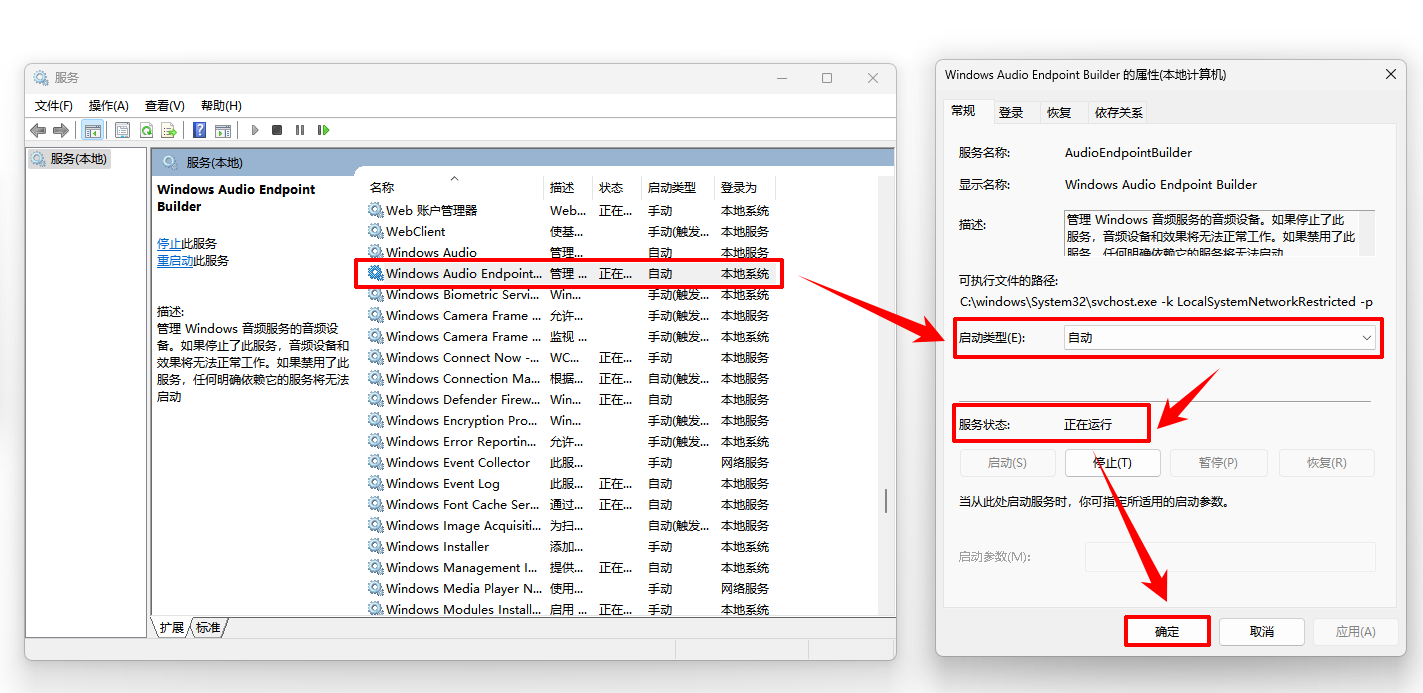Open the 操作(A) menu
This screenshot has width=1423, height=693.
point(109,105)
